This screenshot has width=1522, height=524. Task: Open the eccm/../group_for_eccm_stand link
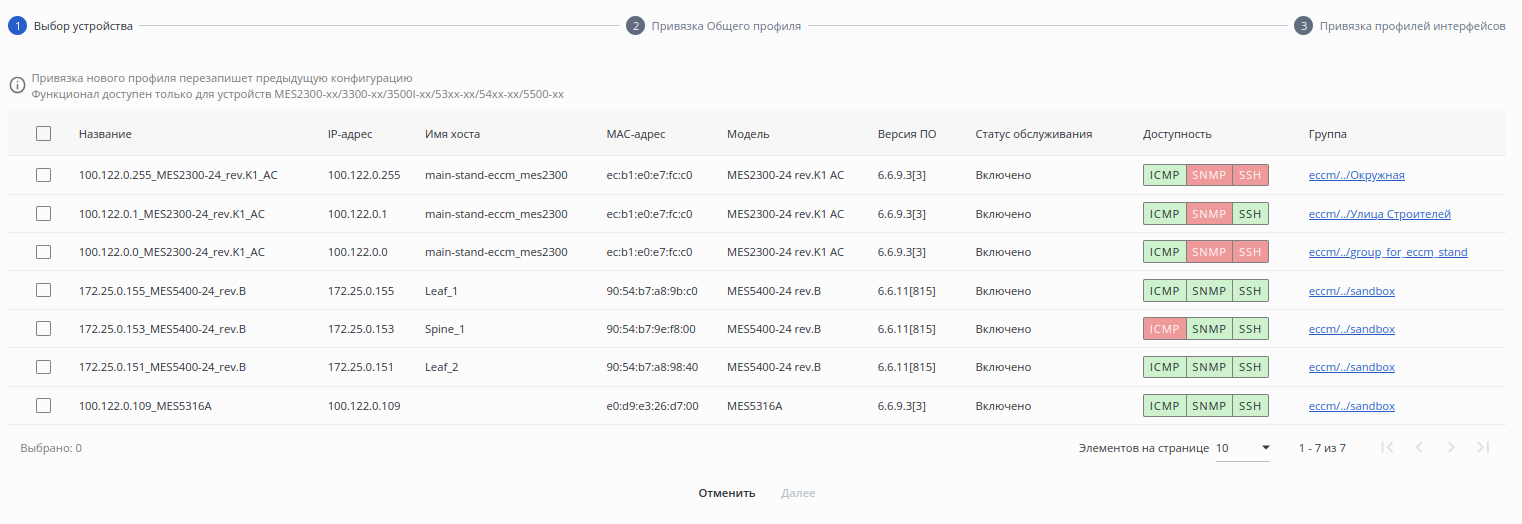click(1388, 252)
